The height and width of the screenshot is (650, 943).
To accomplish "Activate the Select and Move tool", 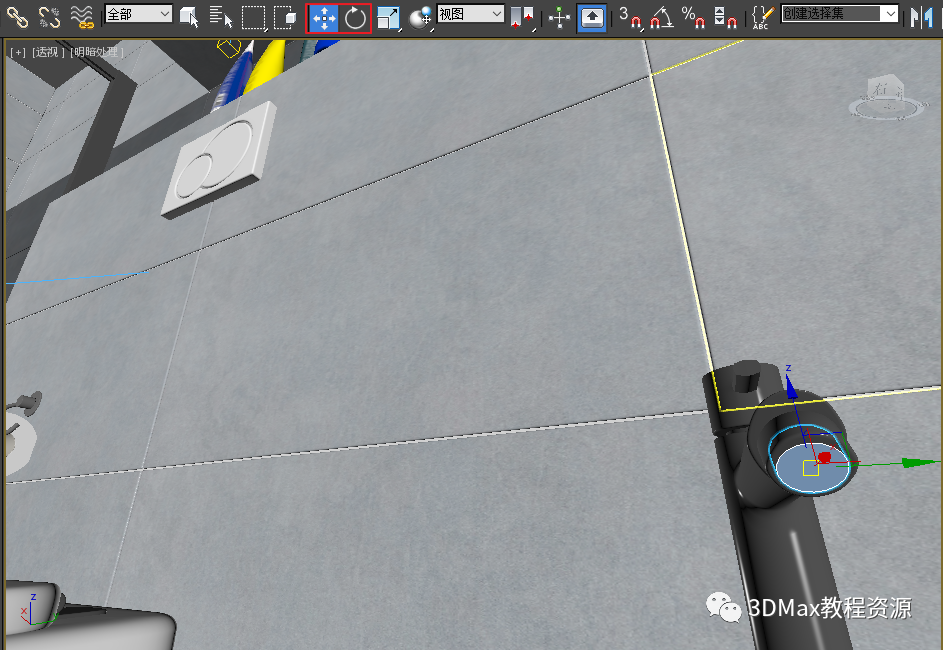I will [x=324, y=18].
